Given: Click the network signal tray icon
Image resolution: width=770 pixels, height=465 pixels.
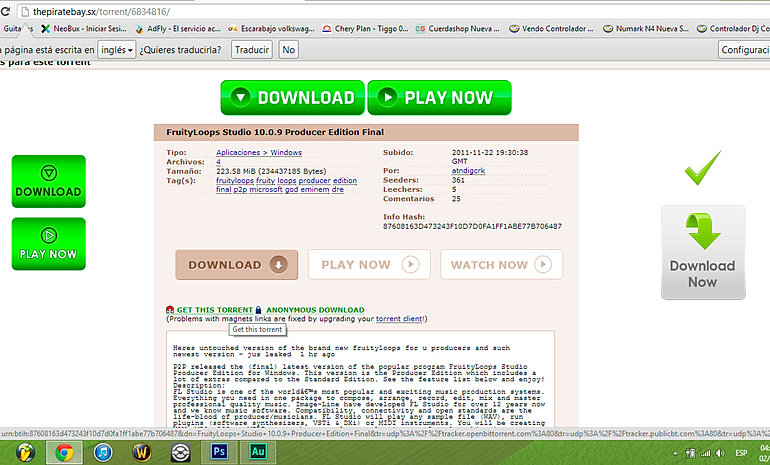Looking at the screenshot, I should click(705, 453).
